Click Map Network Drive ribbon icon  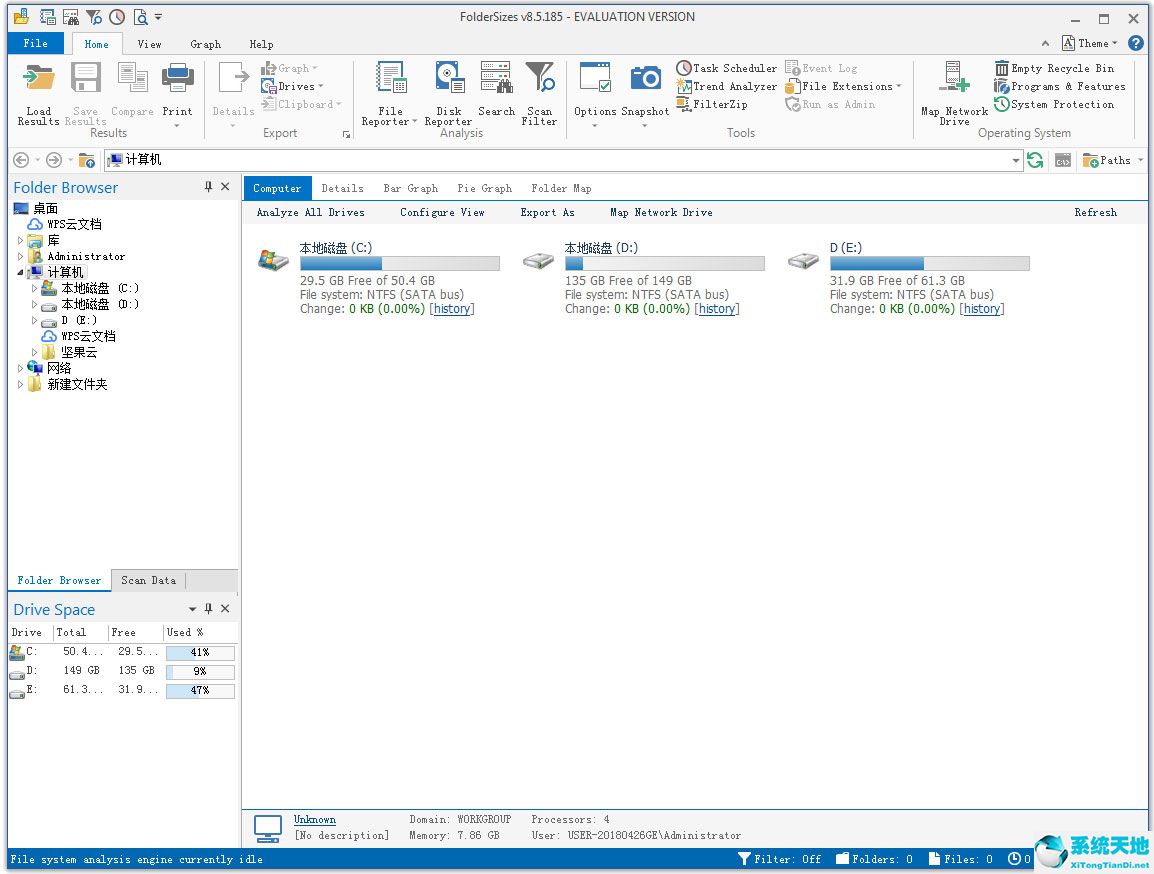pos(954,78)
